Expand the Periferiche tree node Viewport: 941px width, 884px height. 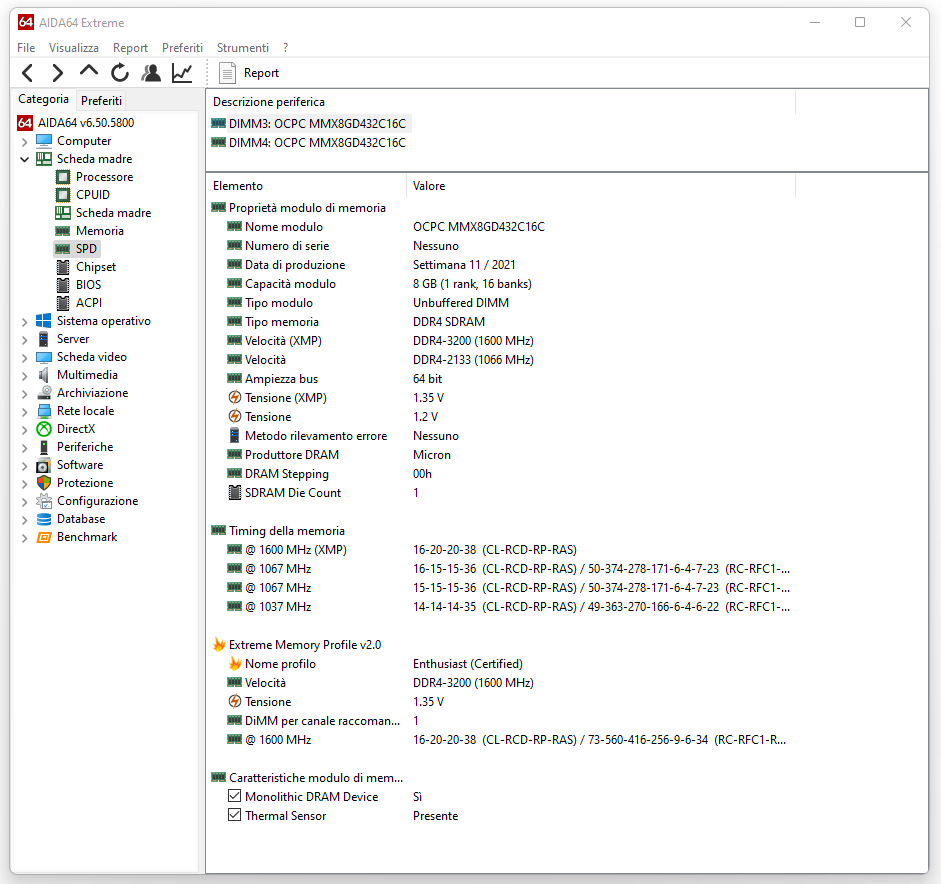click(25, 448)
